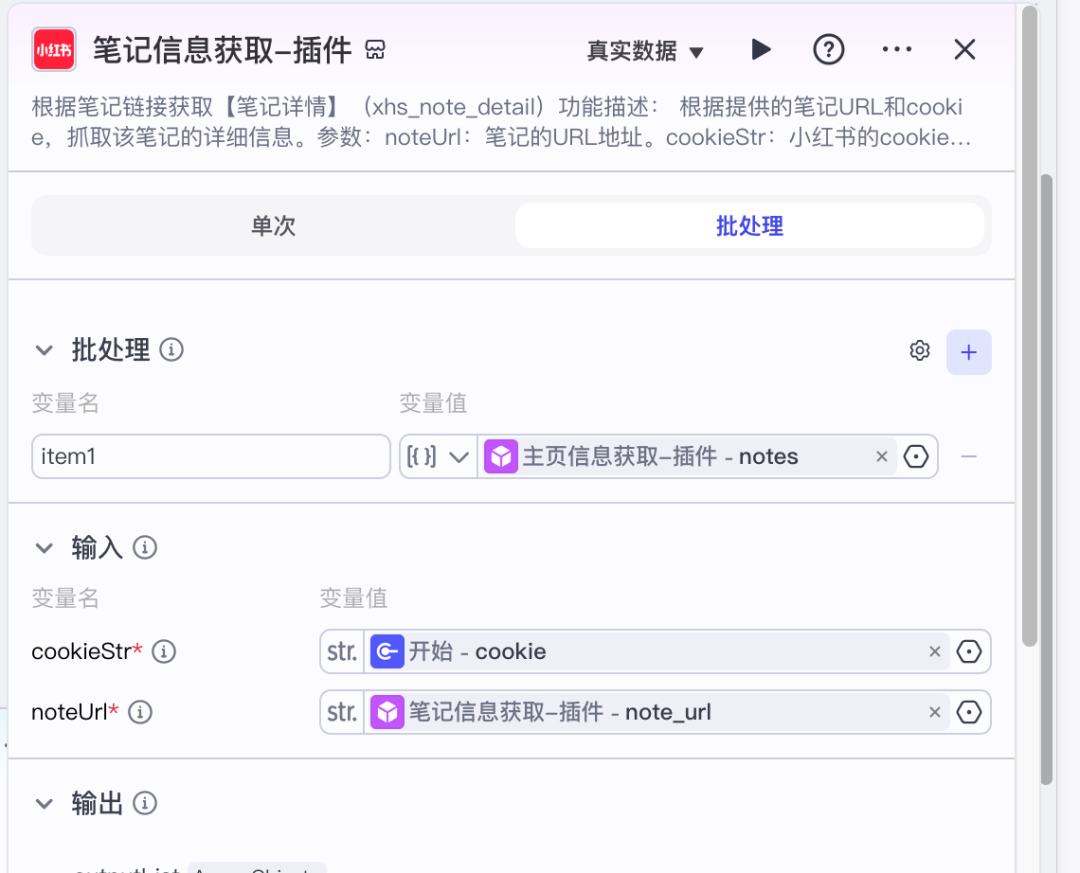Open variable selector hexagon for cookieStr
Viewport: 1080px width, 873px height.
[969, 651]
